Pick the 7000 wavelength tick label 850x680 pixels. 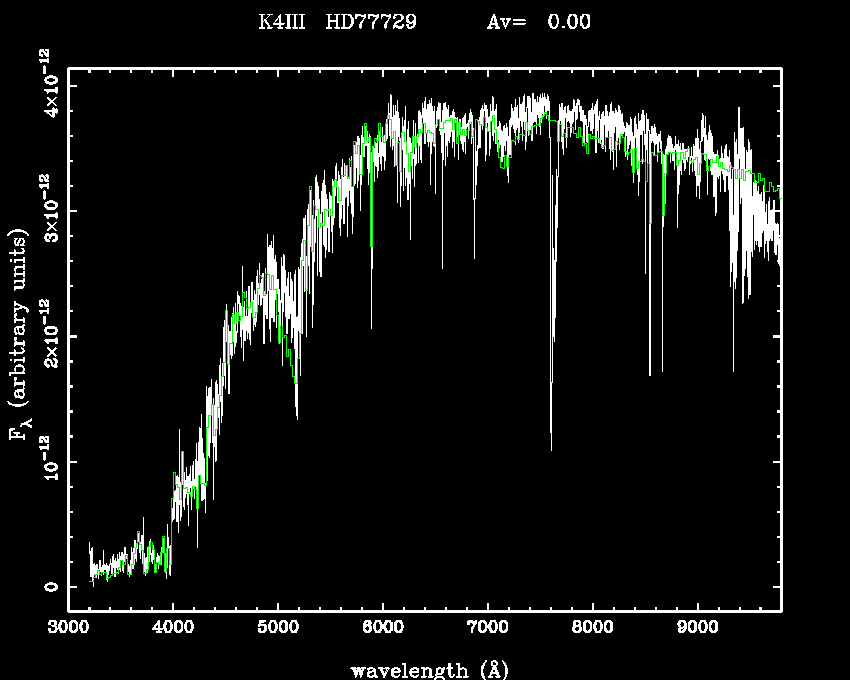pyautogui.click(x=487, y=630)
